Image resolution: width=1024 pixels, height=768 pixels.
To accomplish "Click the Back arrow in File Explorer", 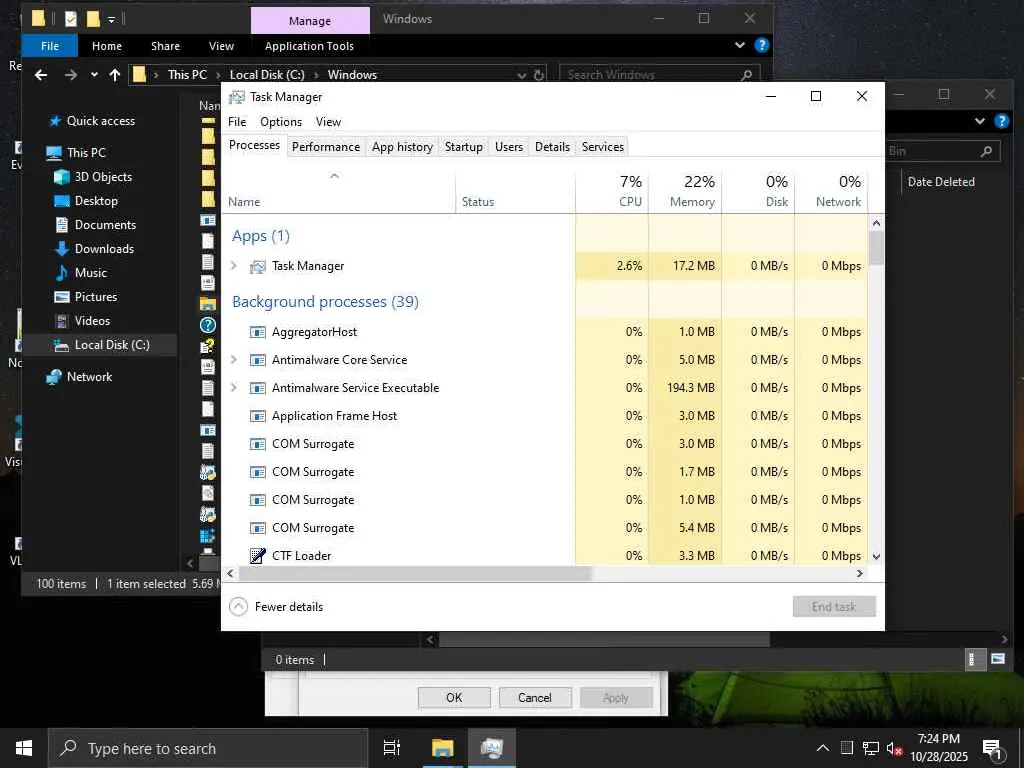I will point(41,75).
